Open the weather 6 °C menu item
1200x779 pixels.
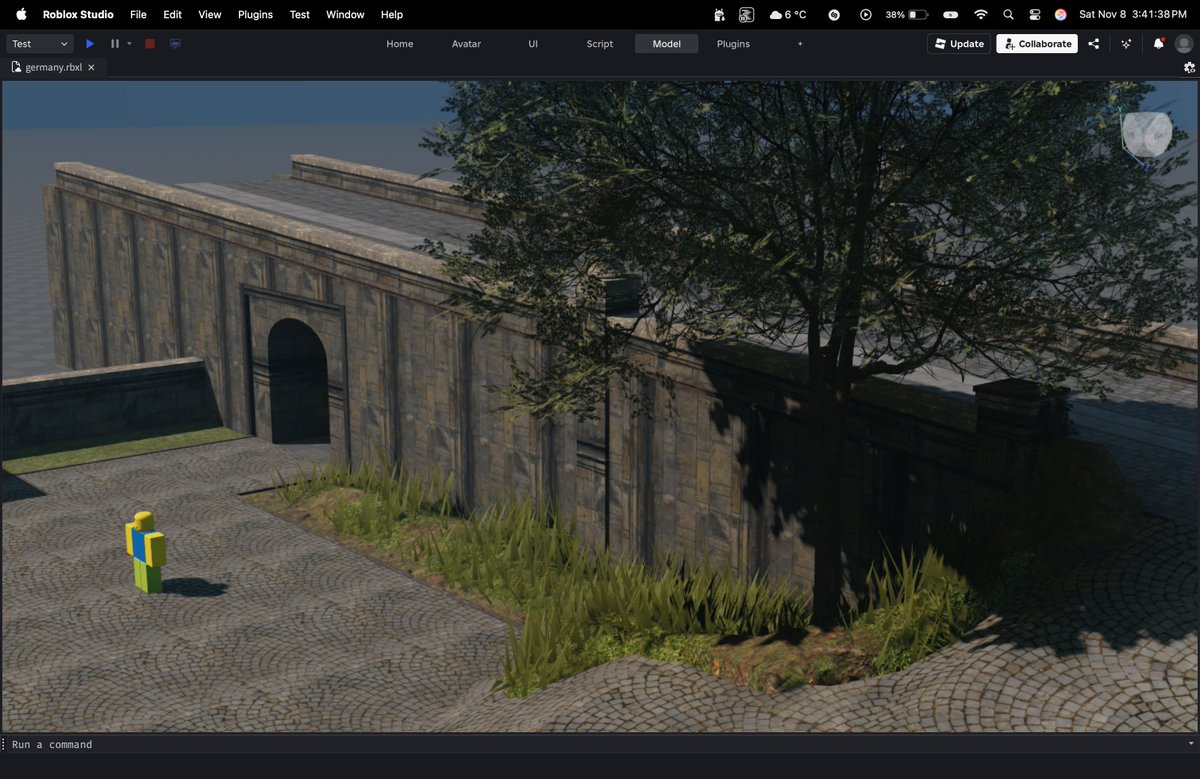point(788,14)
